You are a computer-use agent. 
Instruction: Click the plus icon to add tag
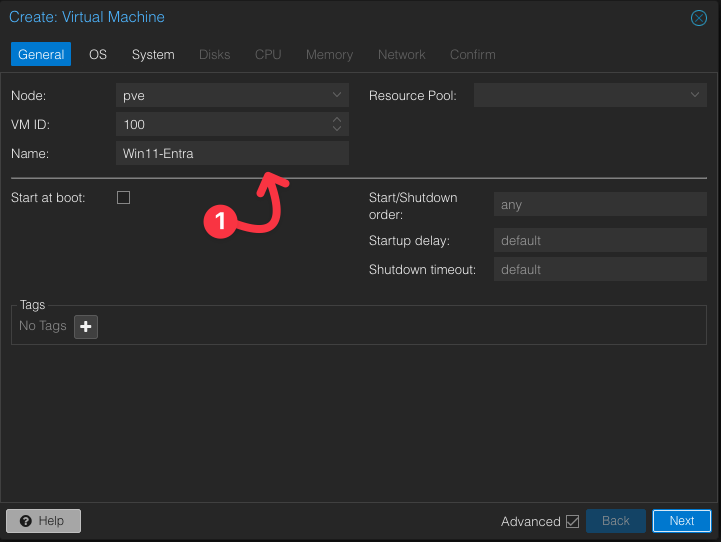[x=86, y=327]
